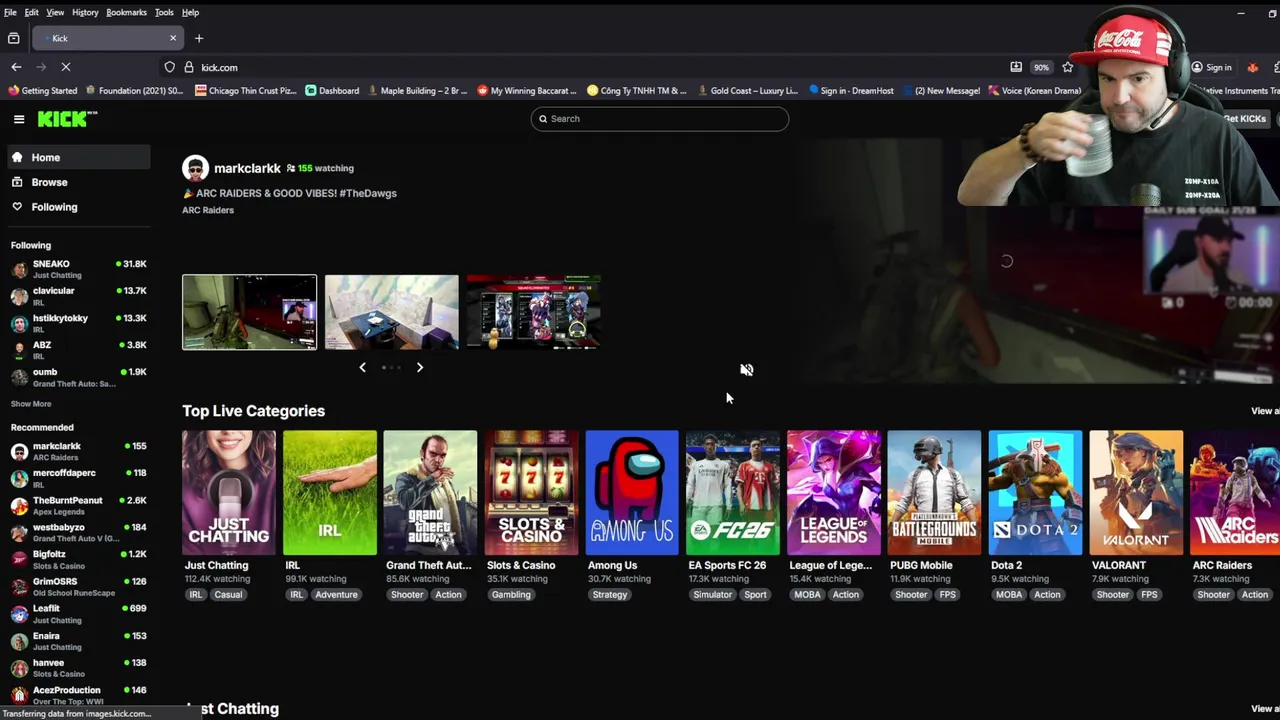The image size is (1280, 720).
Task: Click the Kick search field
Action: coord(659,119)
